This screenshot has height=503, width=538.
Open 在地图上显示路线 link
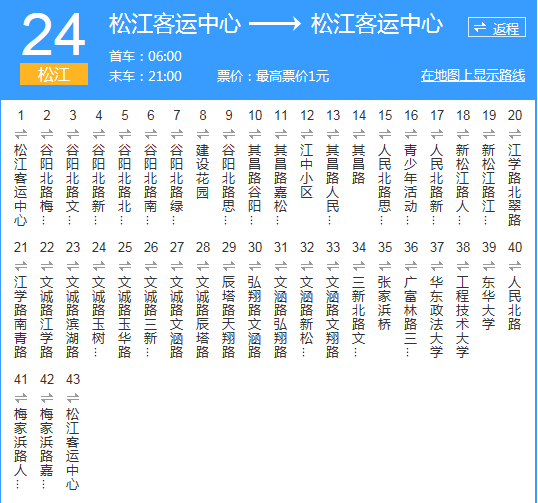[x=473, y=75]
